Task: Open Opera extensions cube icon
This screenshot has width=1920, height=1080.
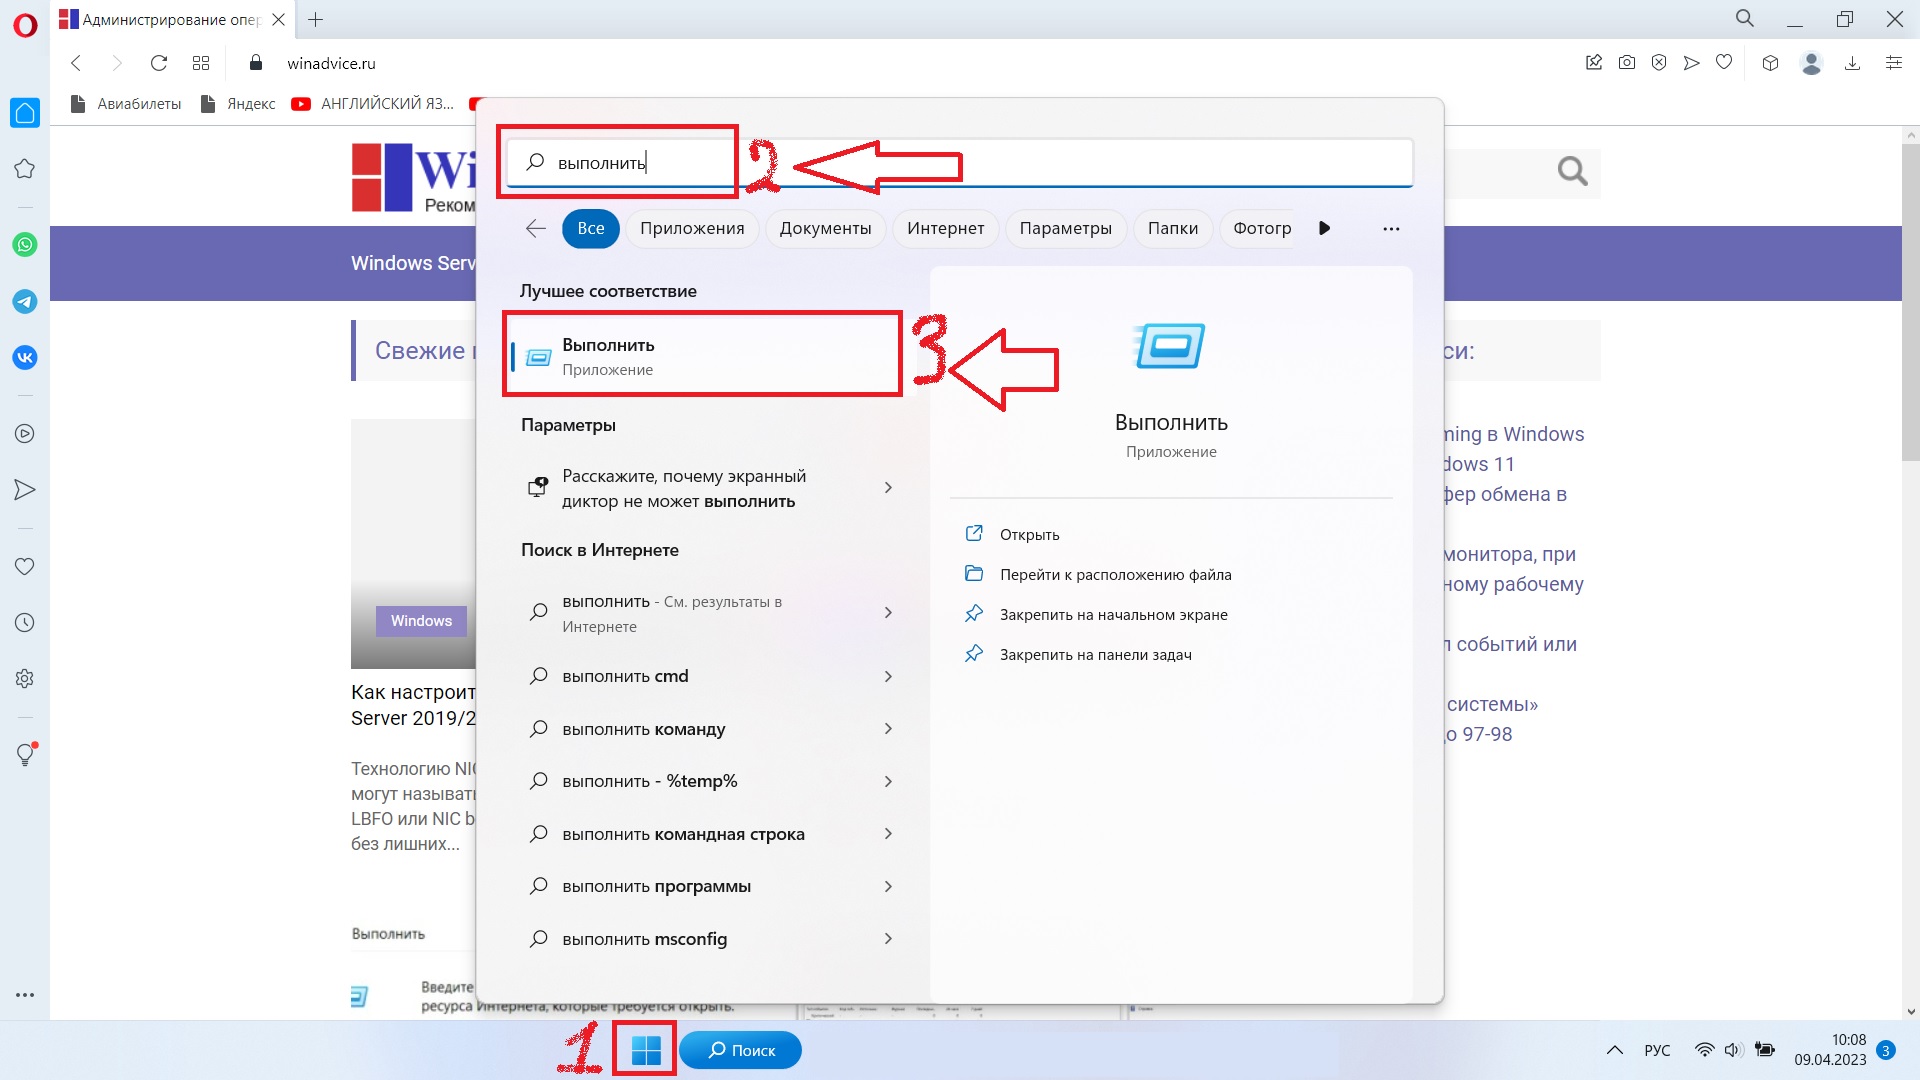Action: pos(1770,63)
